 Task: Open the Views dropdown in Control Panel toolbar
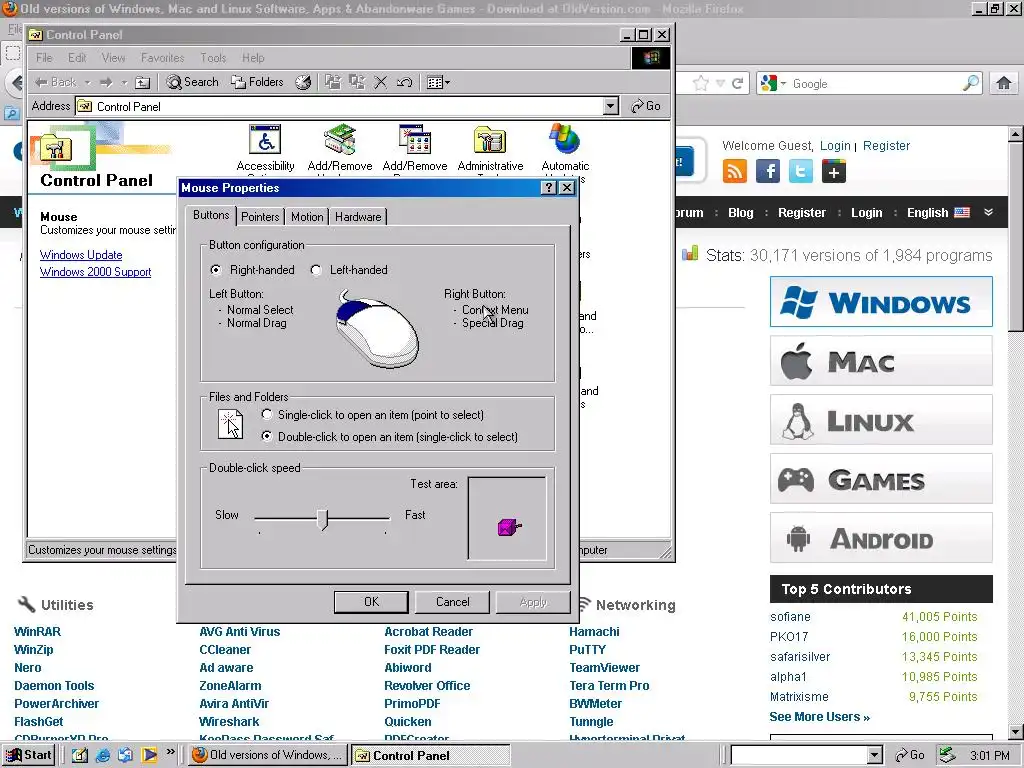pyautogui.click(x=438, y=82)
